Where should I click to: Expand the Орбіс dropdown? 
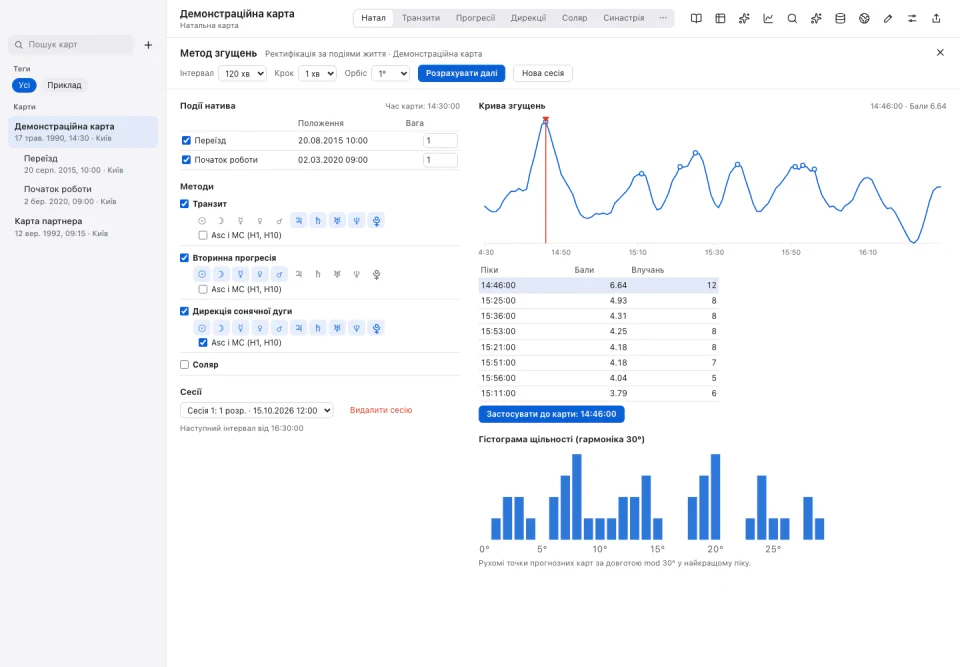391,73
